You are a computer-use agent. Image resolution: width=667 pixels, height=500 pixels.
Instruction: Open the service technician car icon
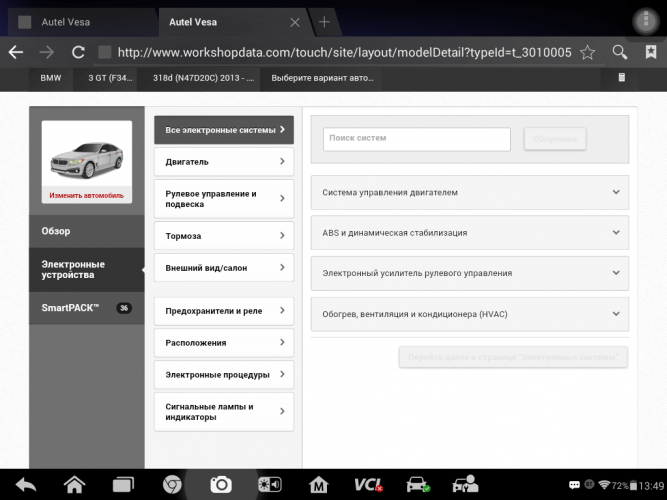coord(465,485)
